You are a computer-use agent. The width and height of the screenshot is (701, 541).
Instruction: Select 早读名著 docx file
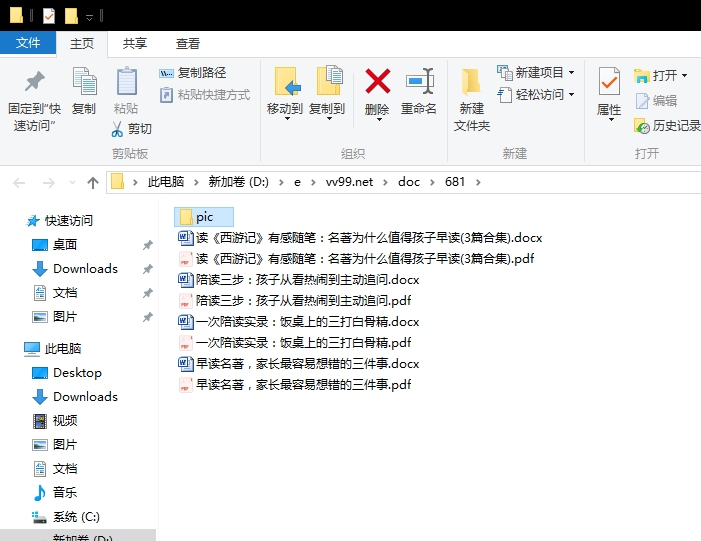click(x=299, y=363)
